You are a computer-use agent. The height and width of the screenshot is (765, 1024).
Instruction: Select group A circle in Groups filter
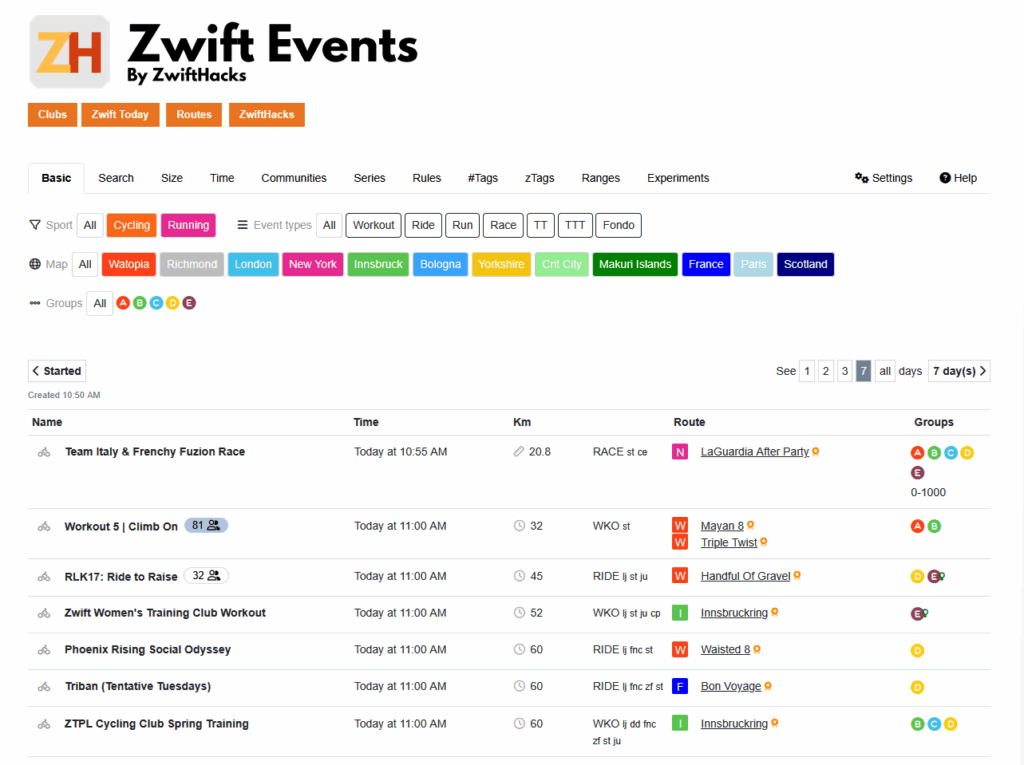123,303
